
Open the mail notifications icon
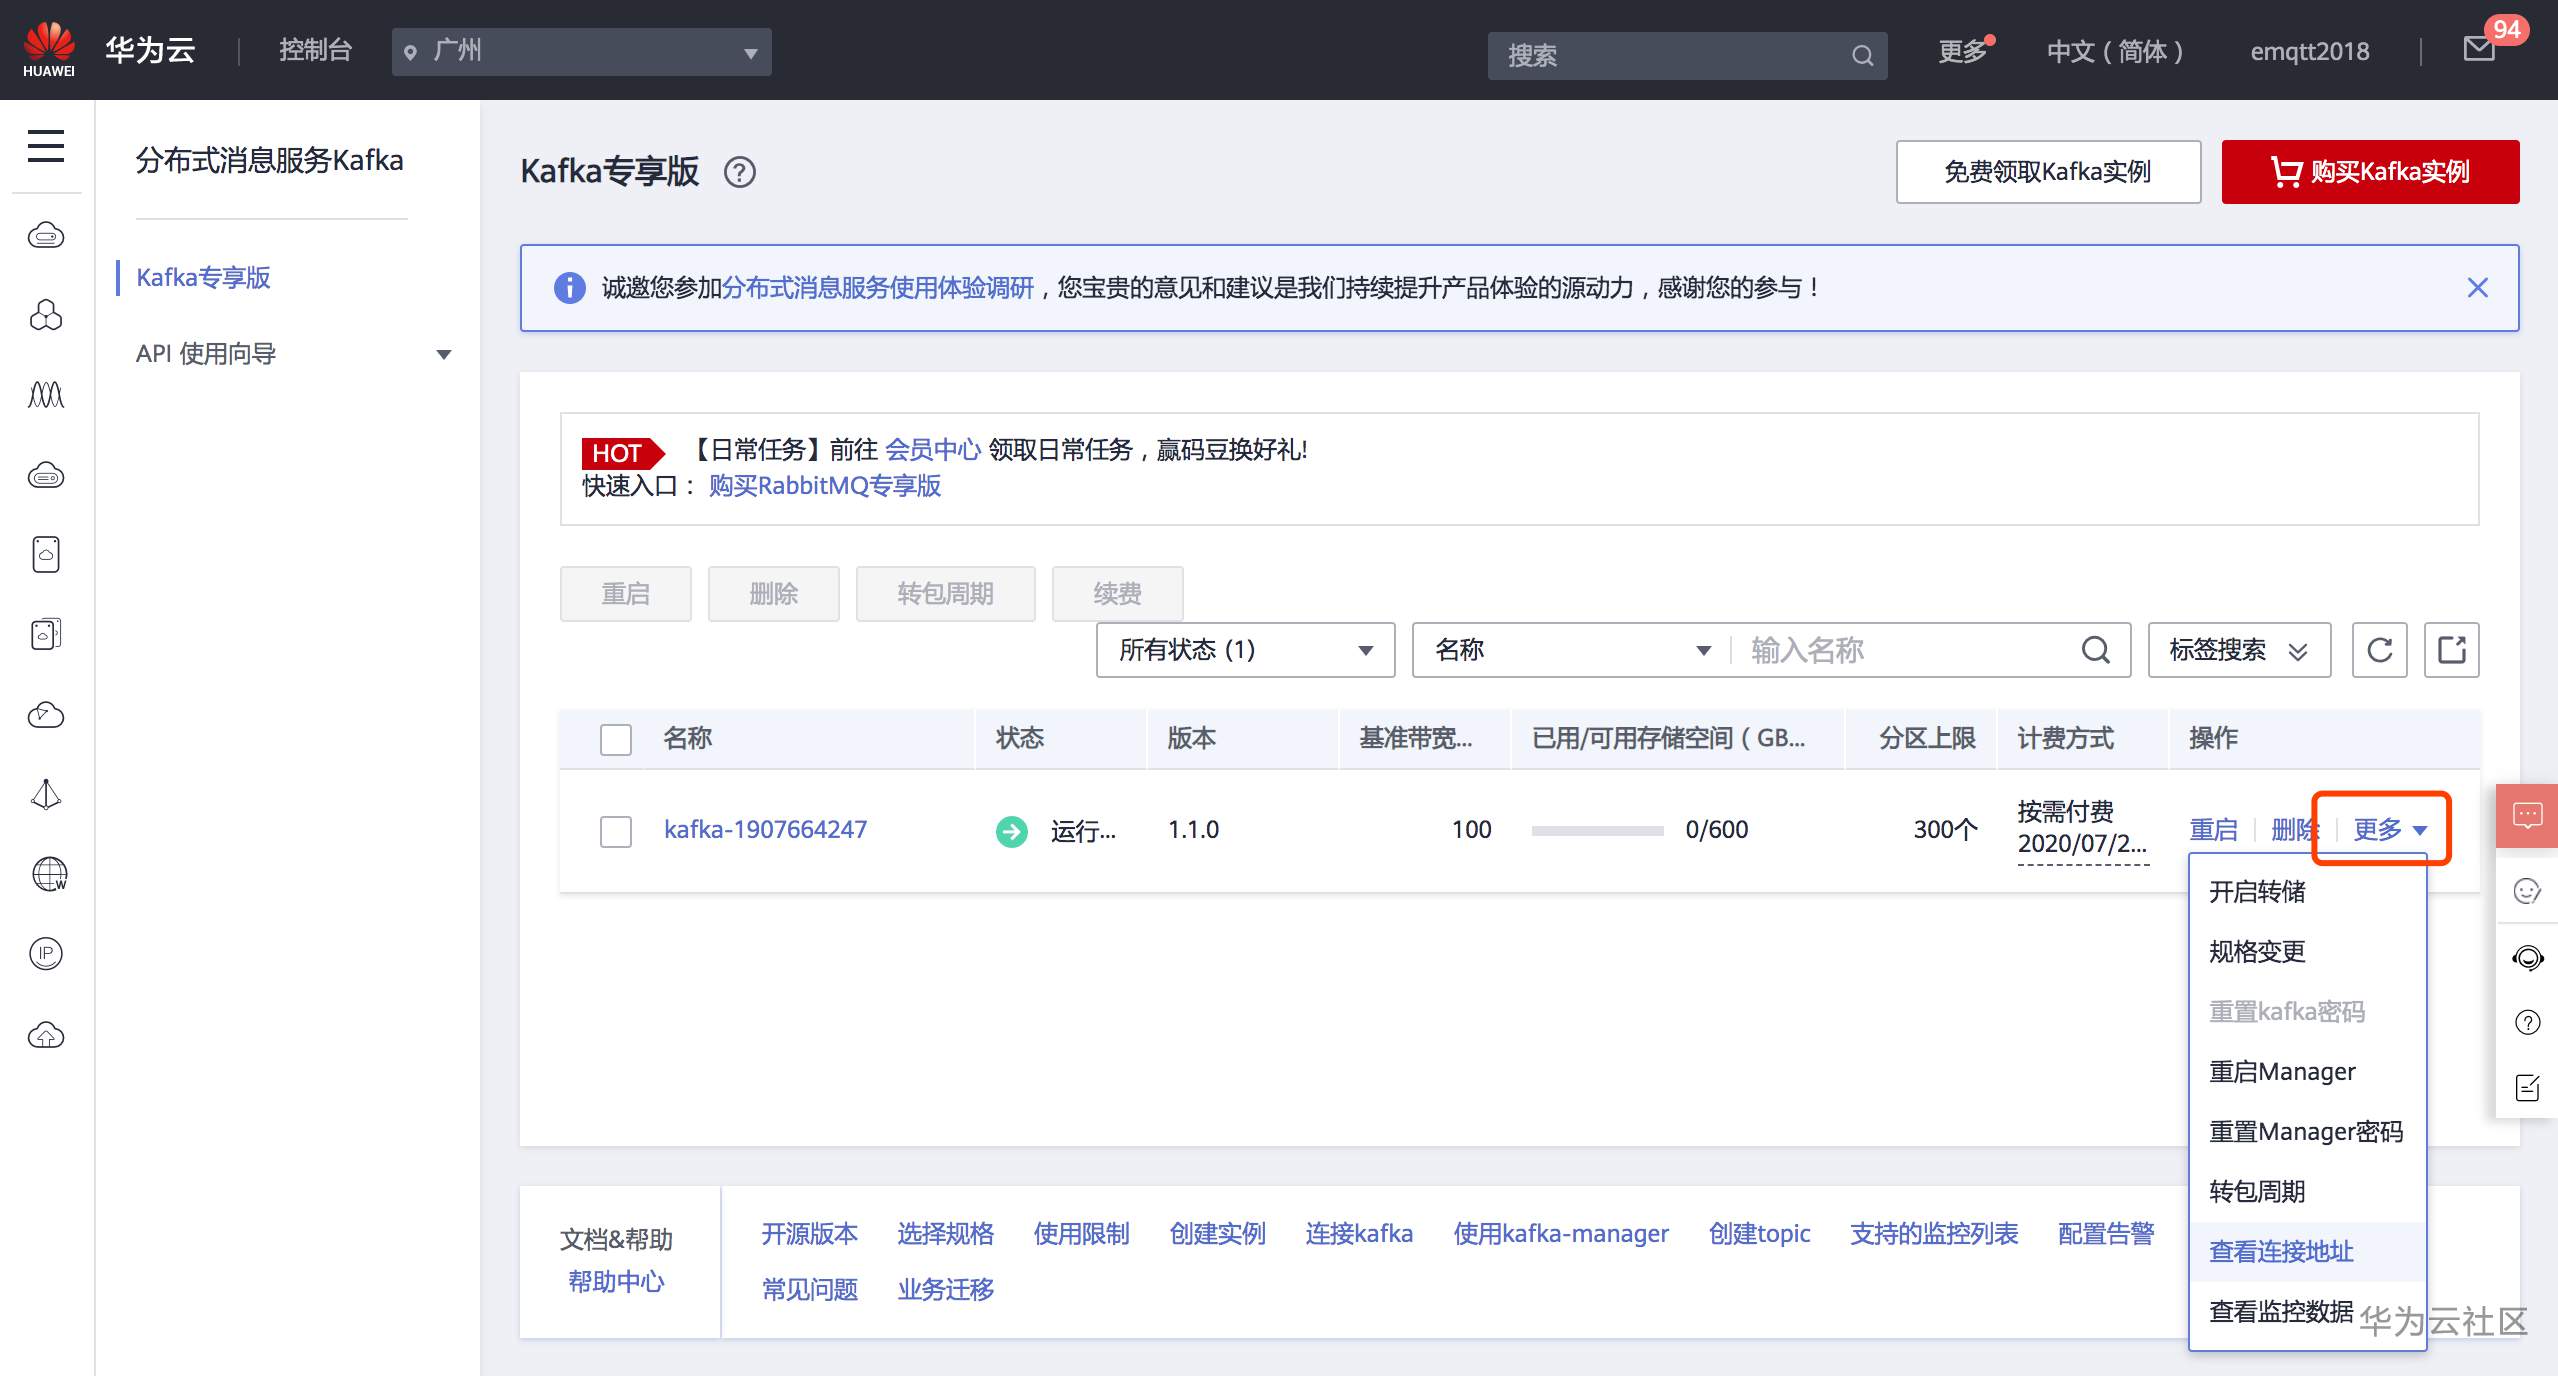(x=2479, y=49)
